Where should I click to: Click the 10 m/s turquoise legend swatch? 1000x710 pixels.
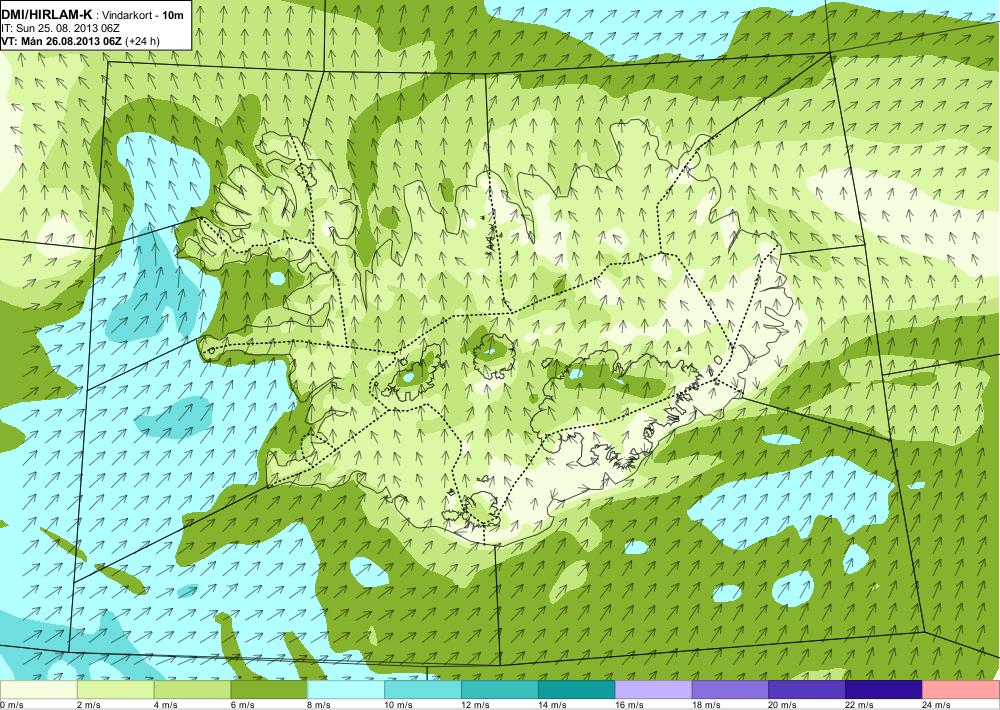point(423,690)
